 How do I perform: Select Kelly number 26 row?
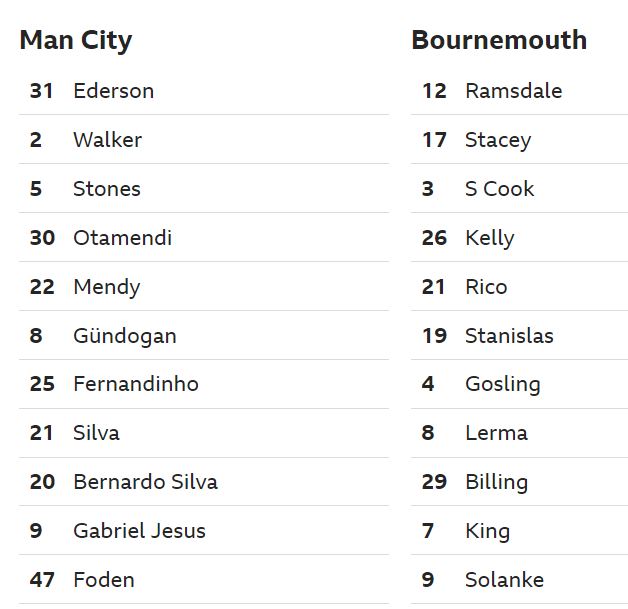tap(519, 237)
